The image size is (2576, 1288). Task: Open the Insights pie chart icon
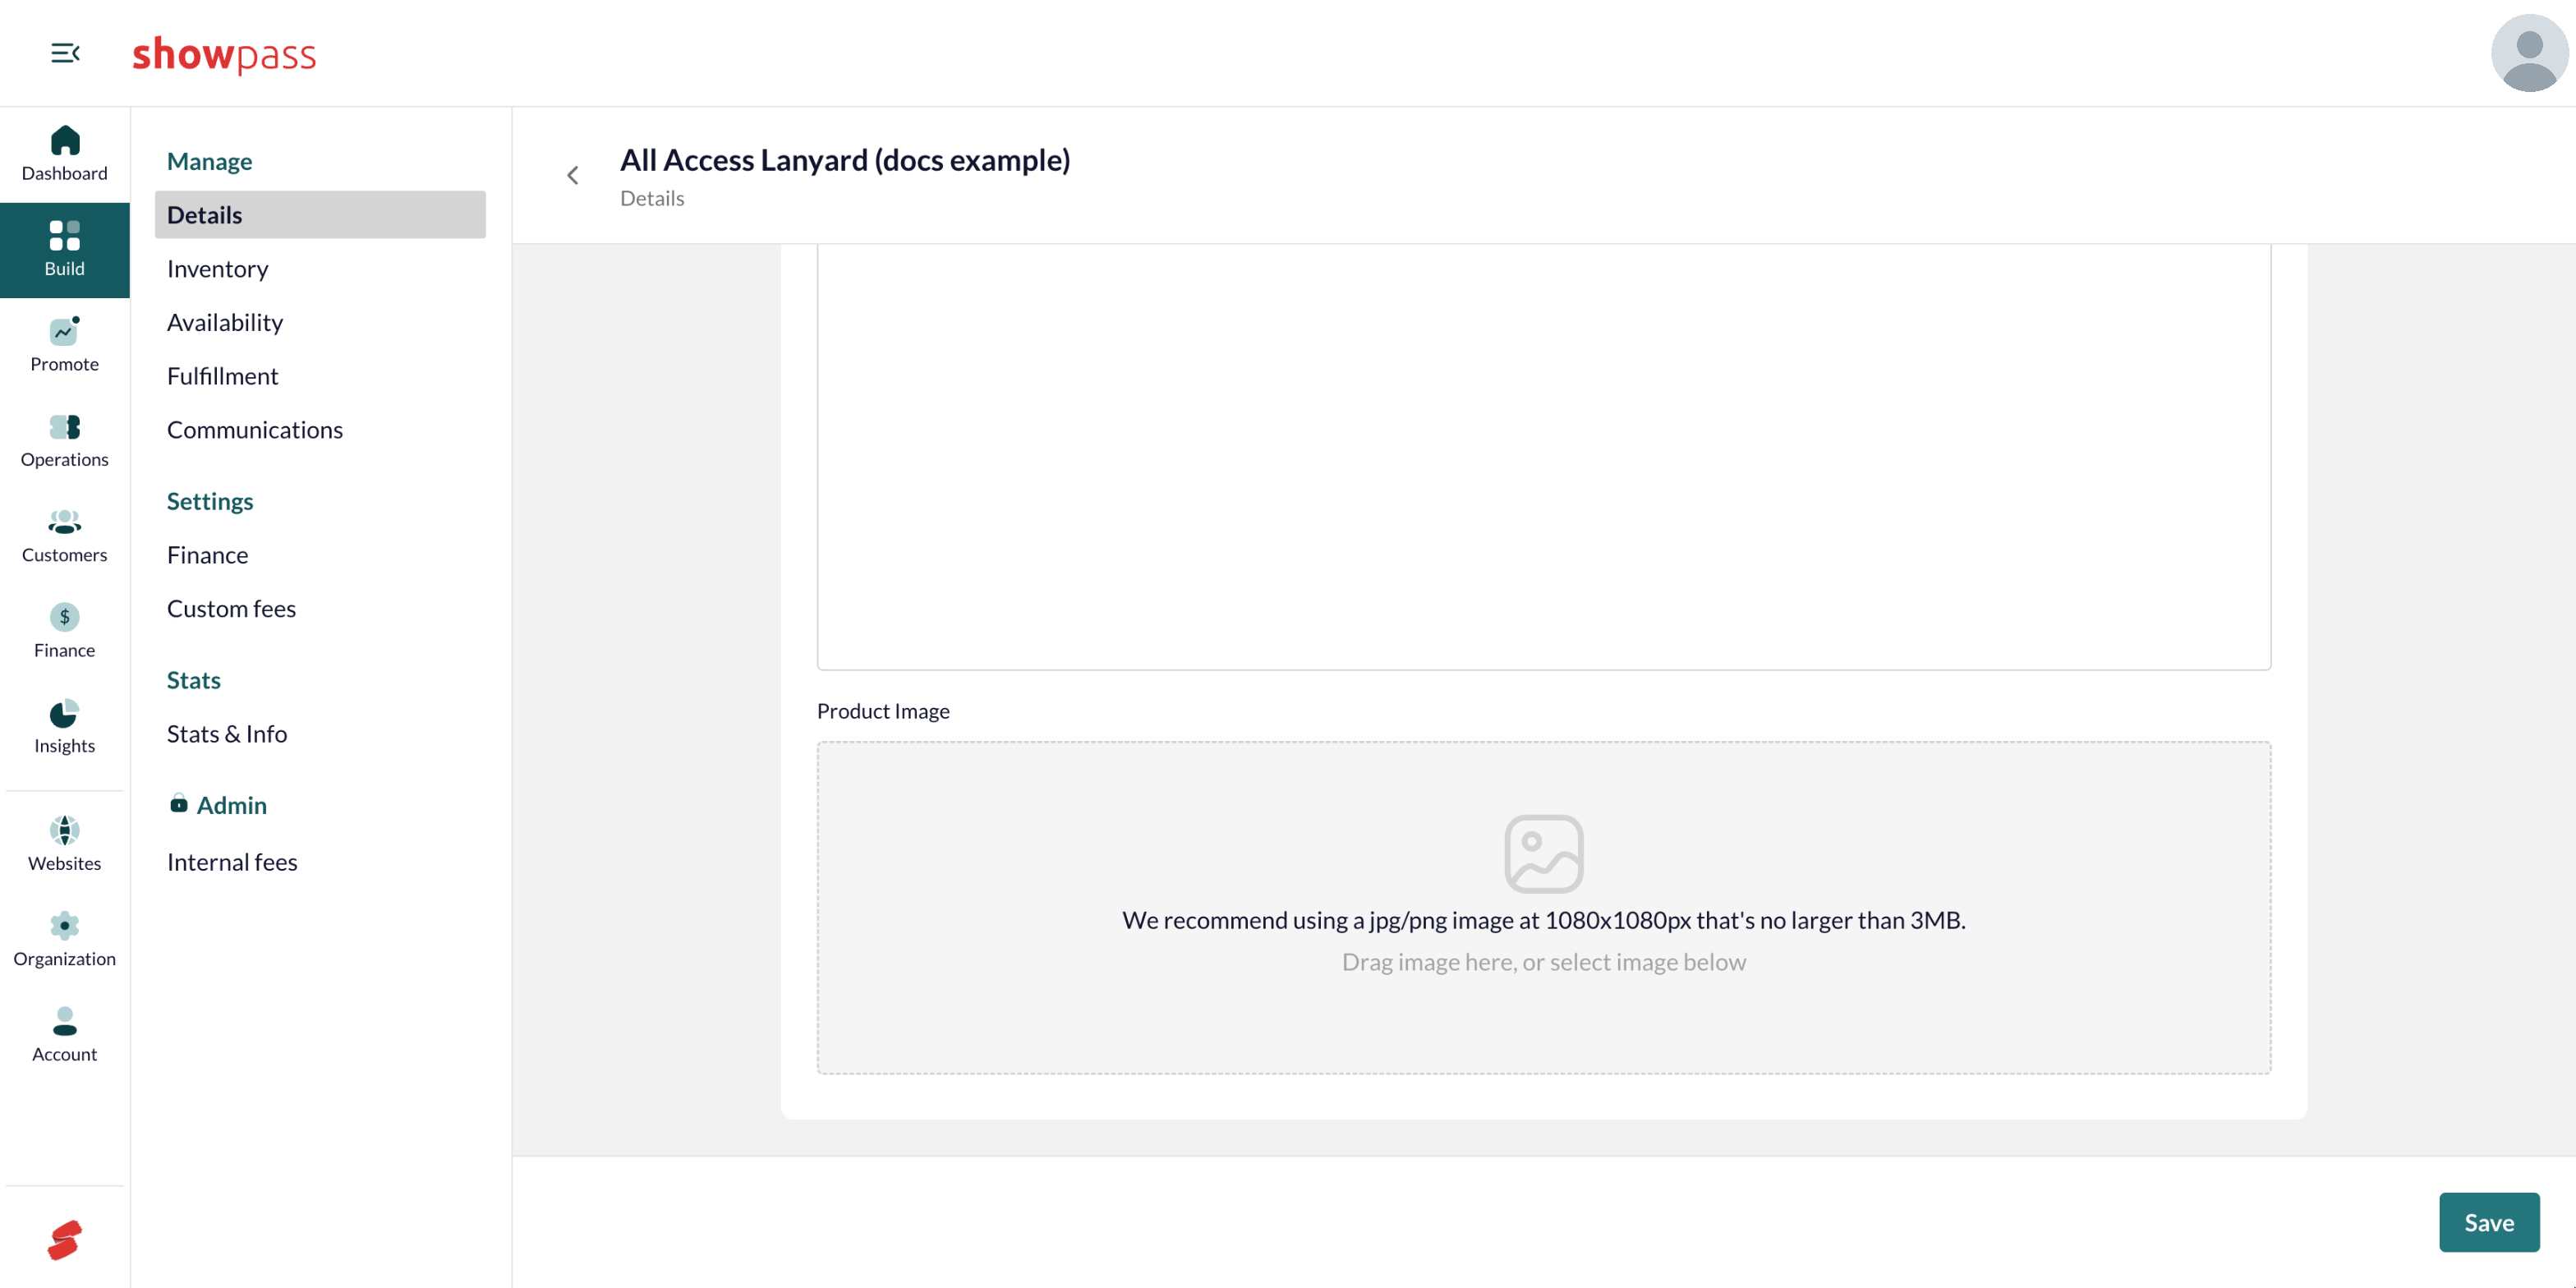pyautogui.click(x=65, y=713)
